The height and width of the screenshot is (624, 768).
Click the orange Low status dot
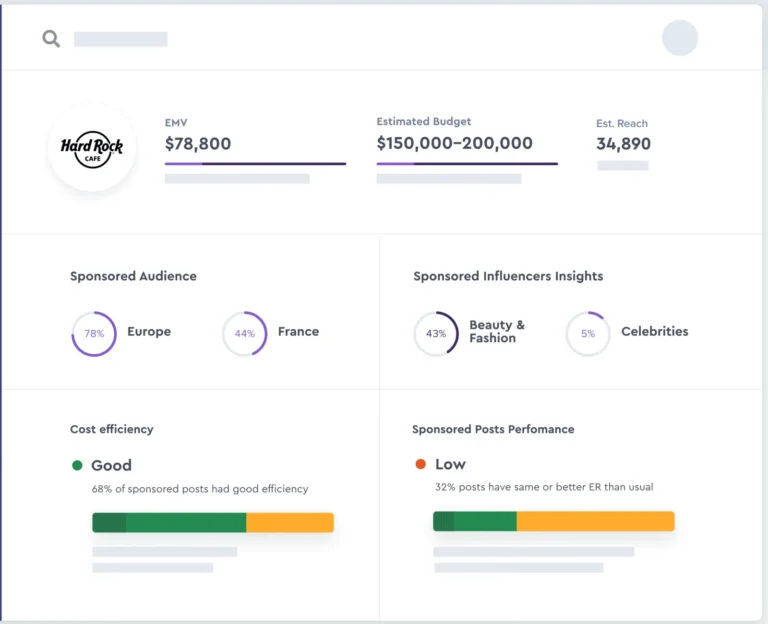pos(420,464)
